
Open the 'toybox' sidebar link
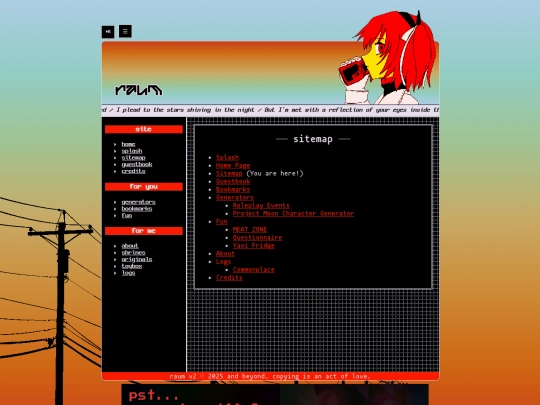[x=132, y=266]
